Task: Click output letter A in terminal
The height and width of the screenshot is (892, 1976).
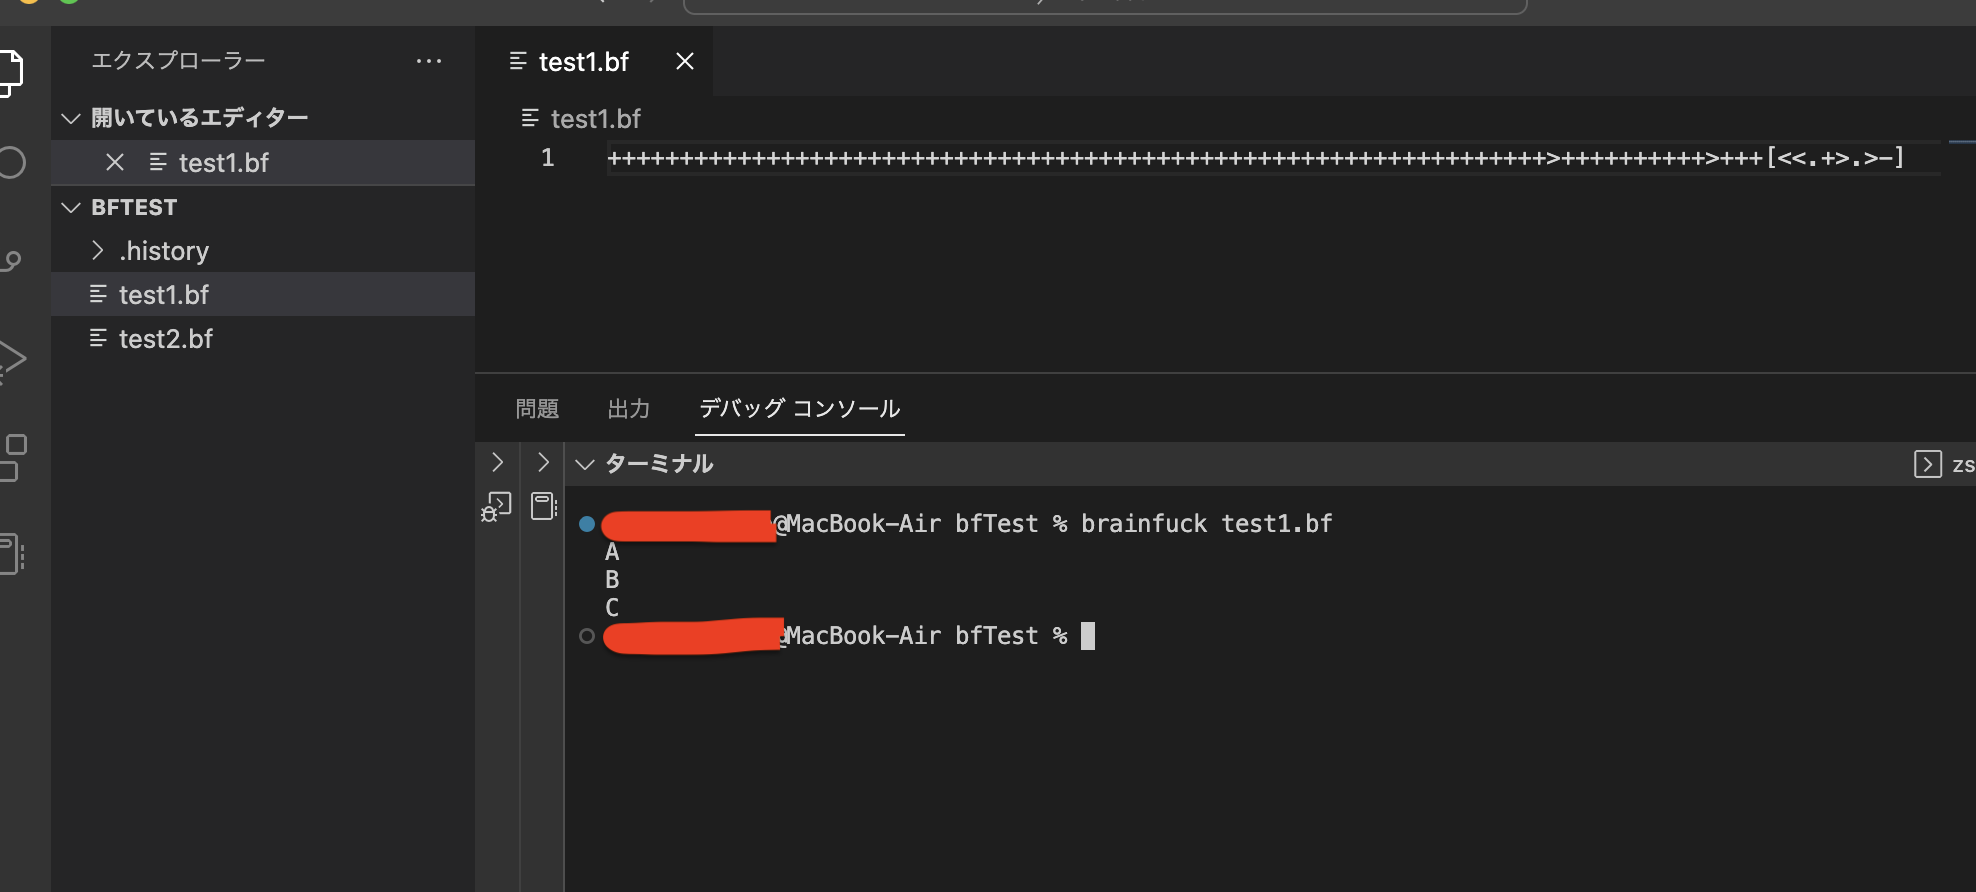Action: point(612,552)
